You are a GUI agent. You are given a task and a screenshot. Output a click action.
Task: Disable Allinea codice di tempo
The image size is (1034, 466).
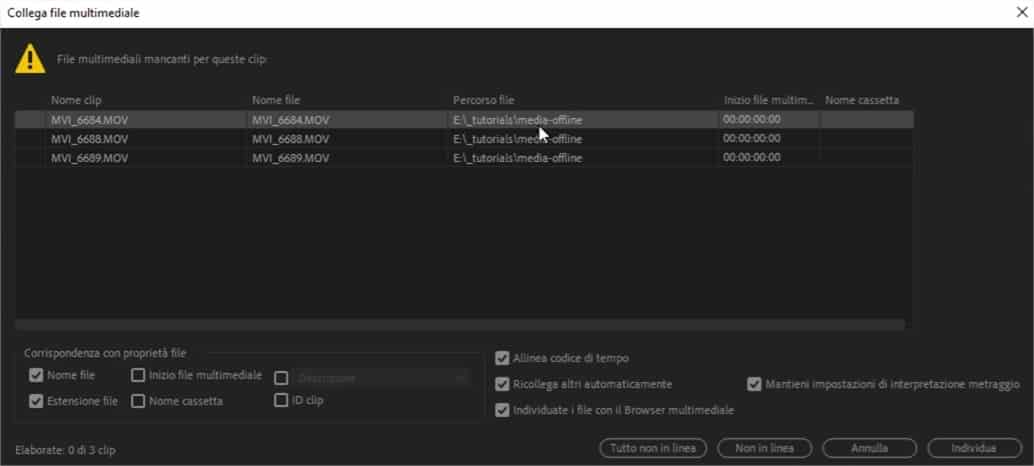pyautogui.click(x=502, y=358)
